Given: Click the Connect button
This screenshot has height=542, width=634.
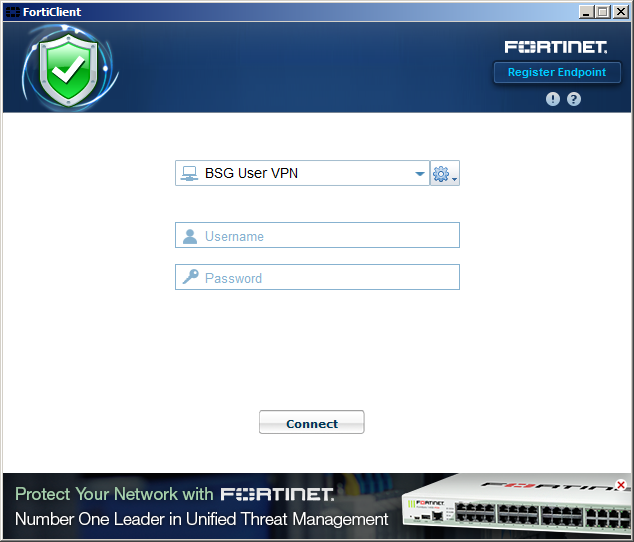Looking at the screenshot, I should pyautogui.click(x=312, y=422).
